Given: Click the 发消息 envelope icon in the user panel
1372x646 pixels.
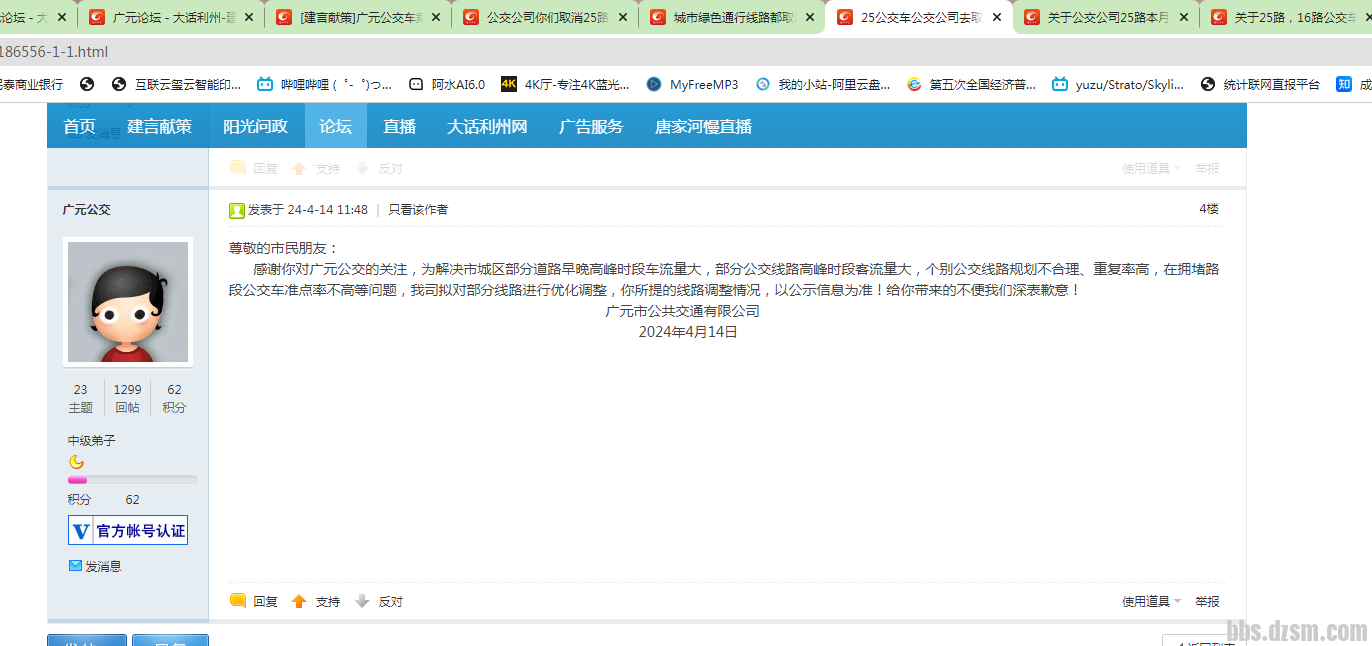Looking at the screenshot, I should 75,566.
